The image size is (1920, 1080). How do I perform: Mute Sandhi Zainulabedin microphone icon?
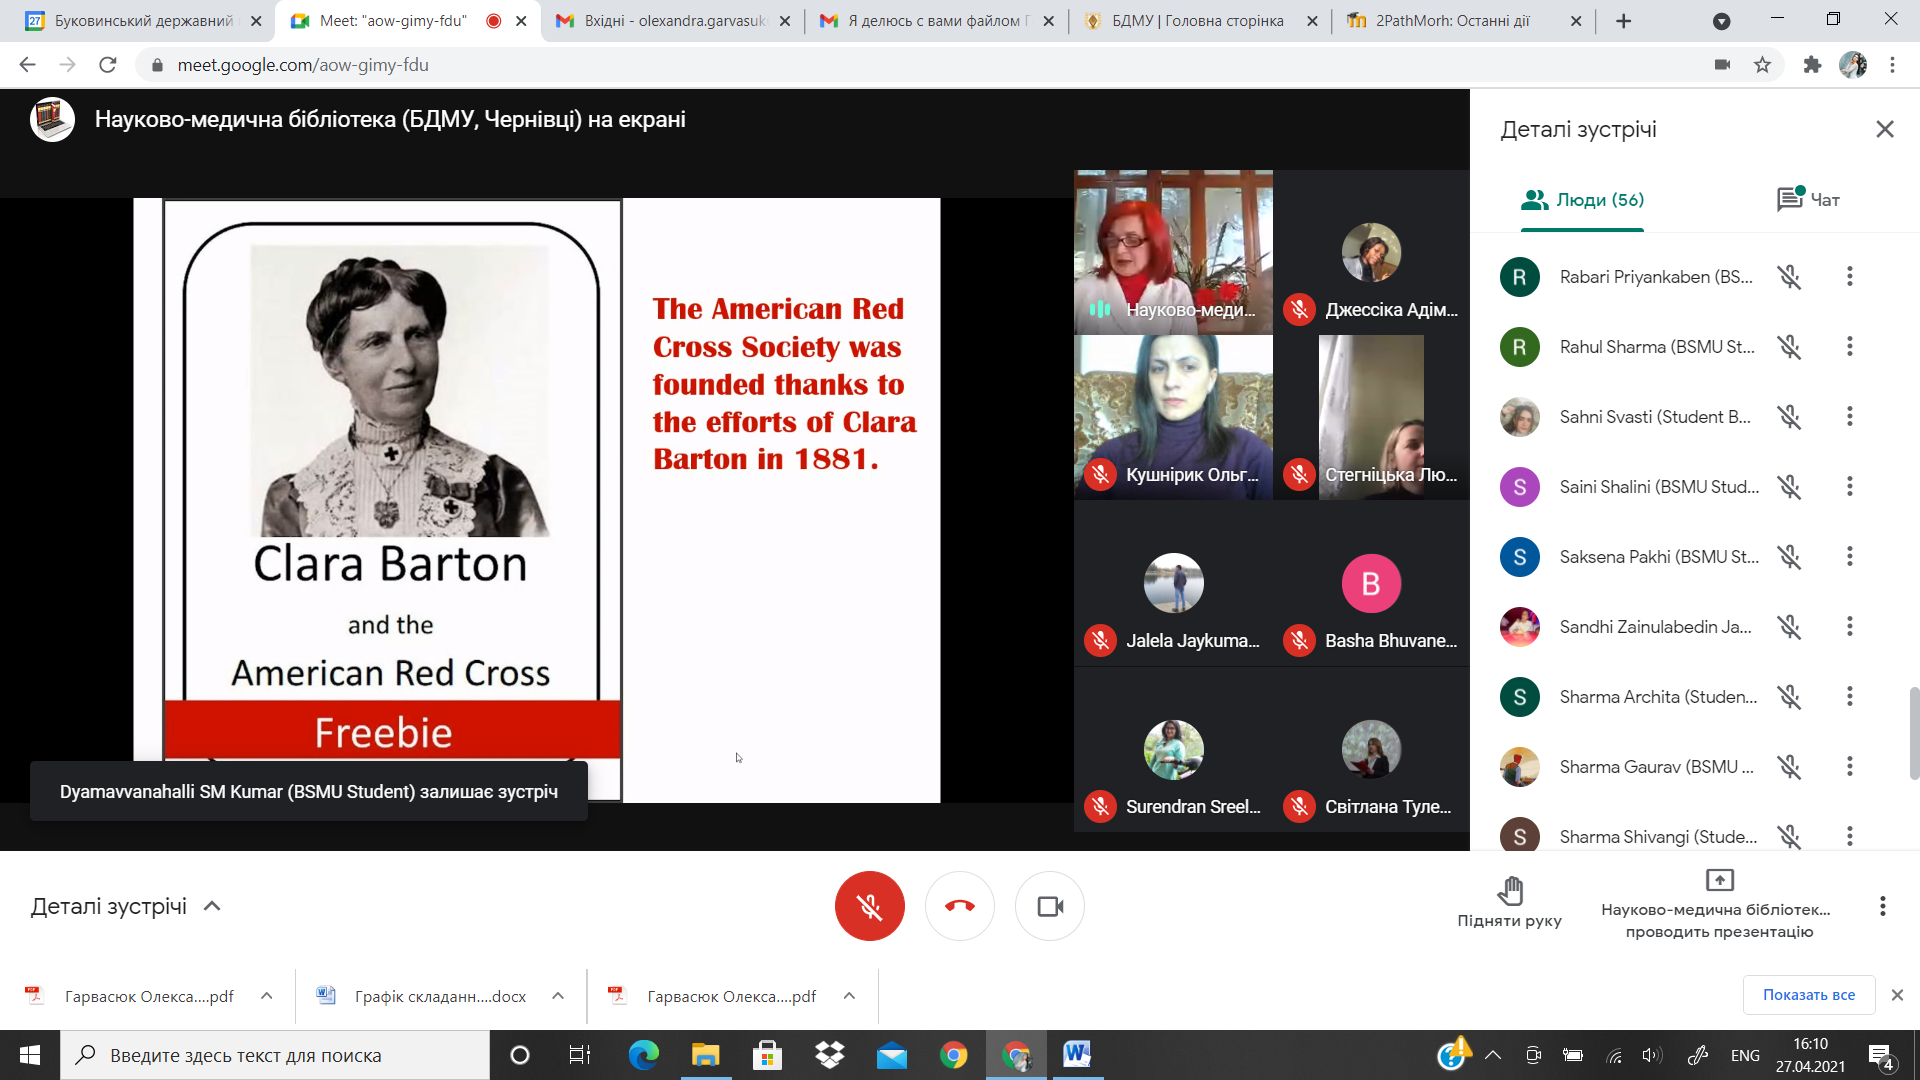click(1789, 627)
